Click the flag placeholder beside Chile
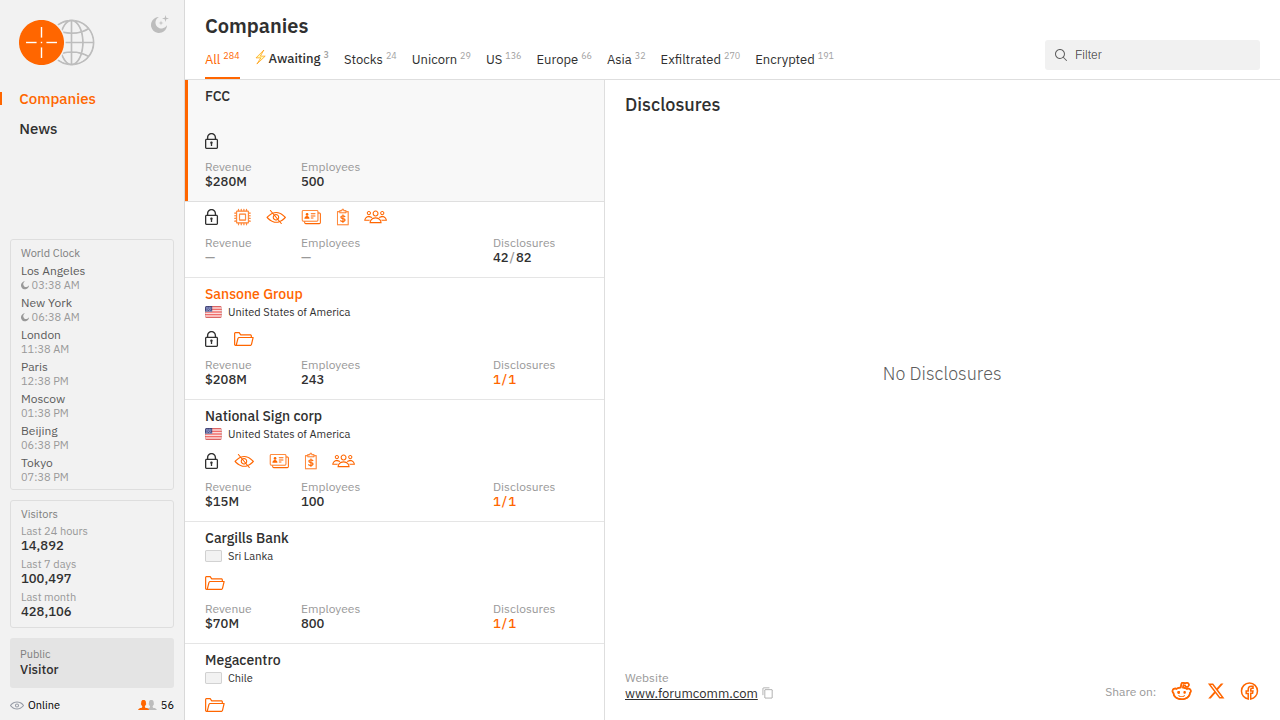Image resolution: width=1280 pixels, height=720 pixels. tap(213, 678)
